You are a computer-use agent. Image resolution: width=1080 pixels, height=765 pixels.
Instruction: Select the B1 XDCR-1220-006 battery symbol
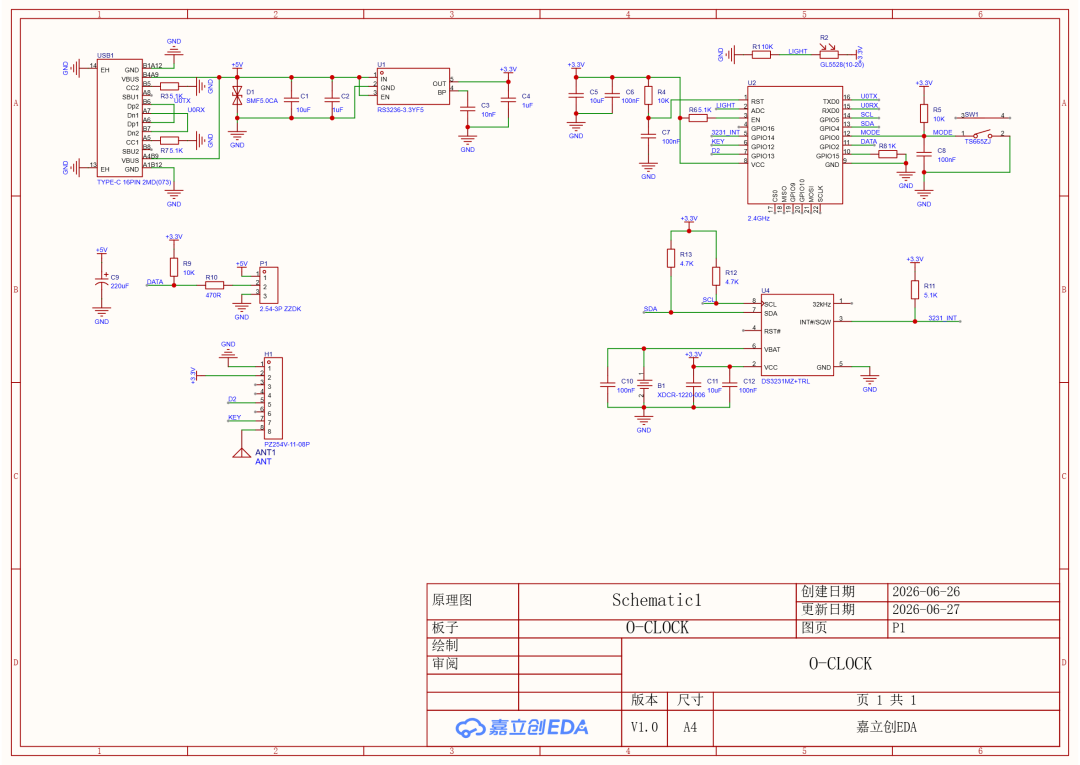(643, 386)
